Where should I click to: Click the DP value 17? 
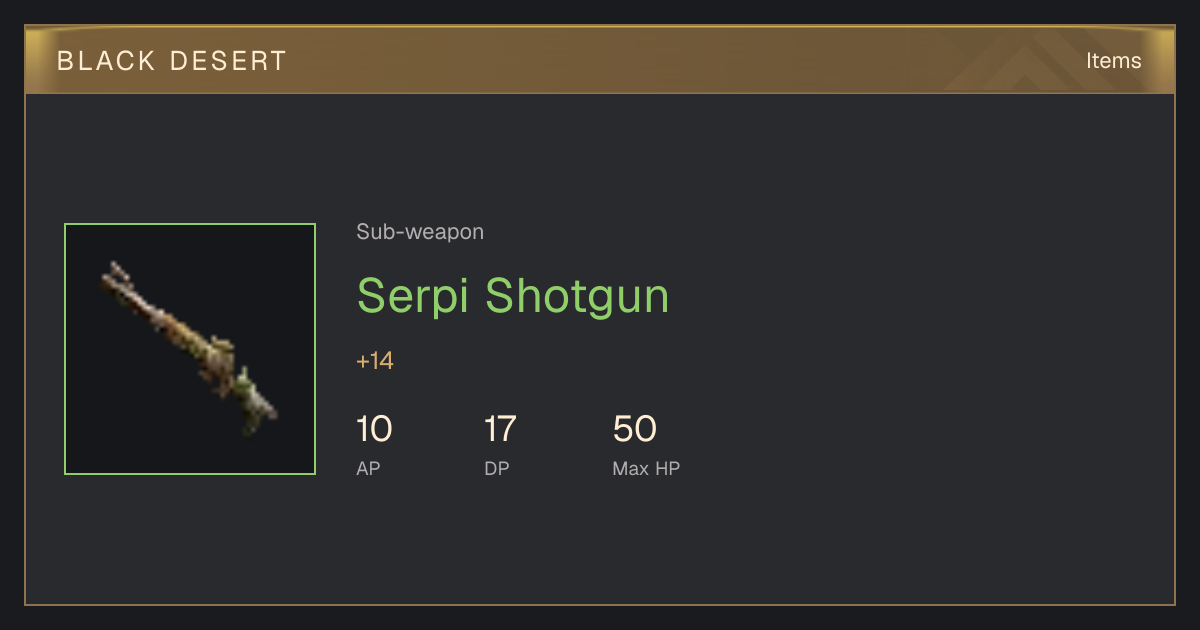tap(500, 429)
